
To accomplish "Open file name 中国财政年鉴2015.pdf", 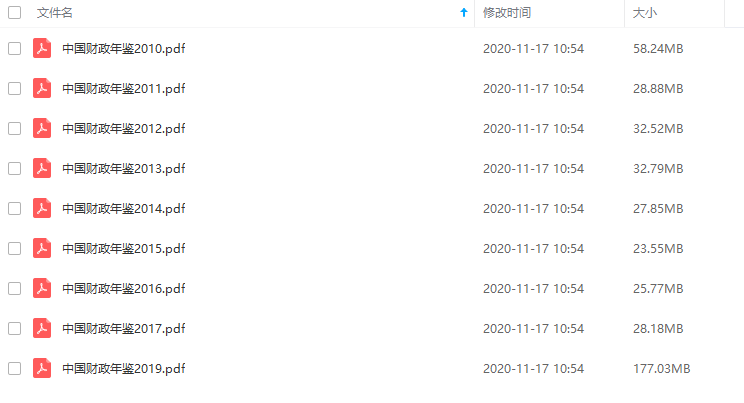I will coord(124,248).
